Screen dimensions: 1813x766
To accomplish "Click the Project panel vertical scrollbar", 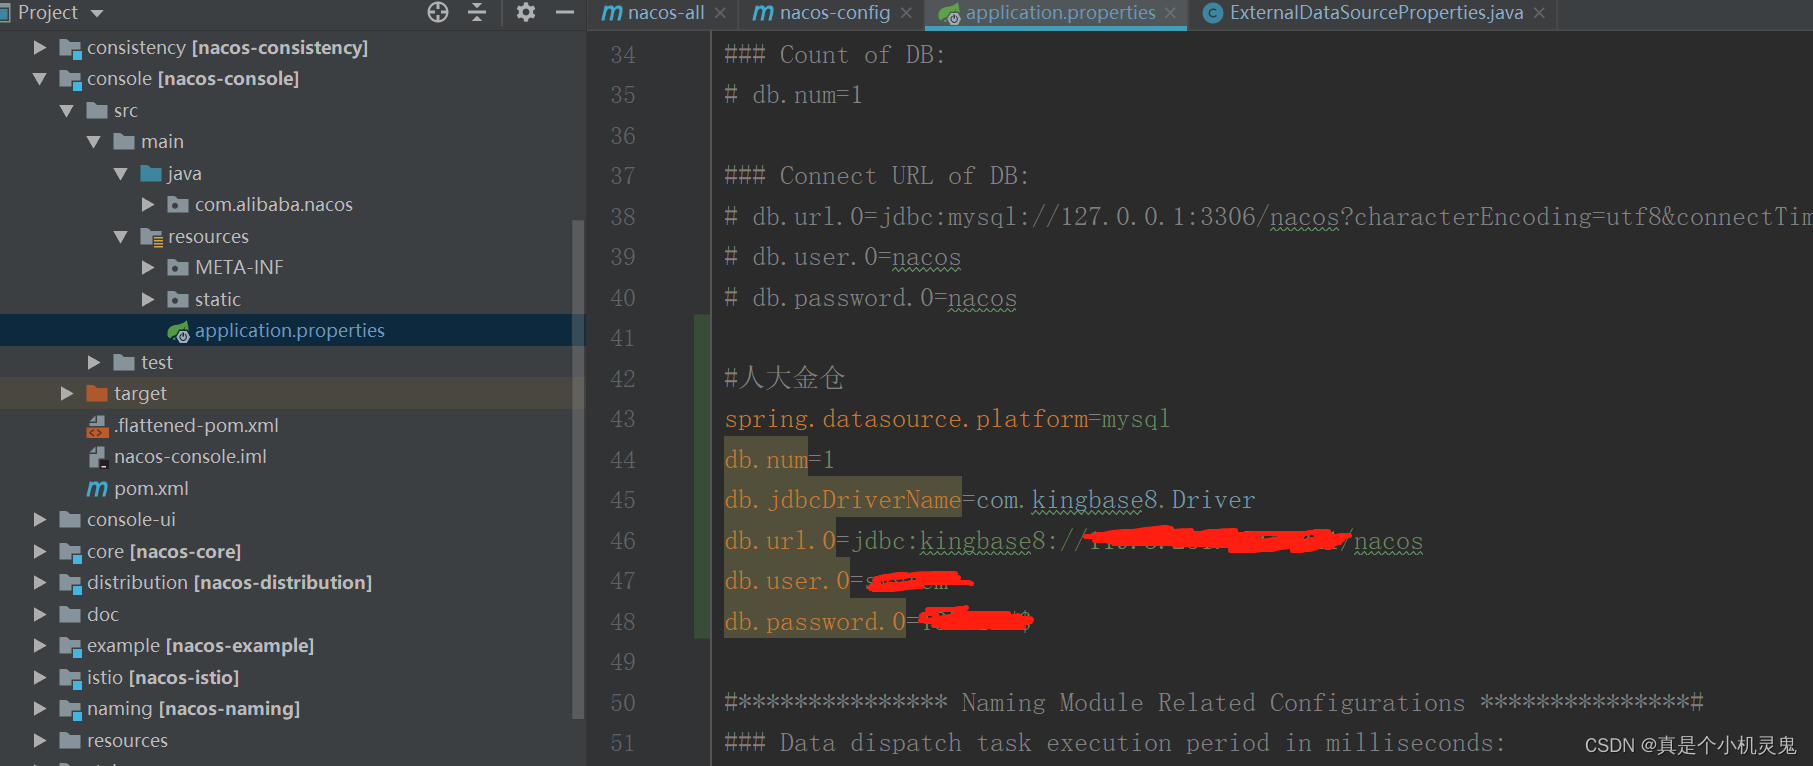I will [577, 468].
